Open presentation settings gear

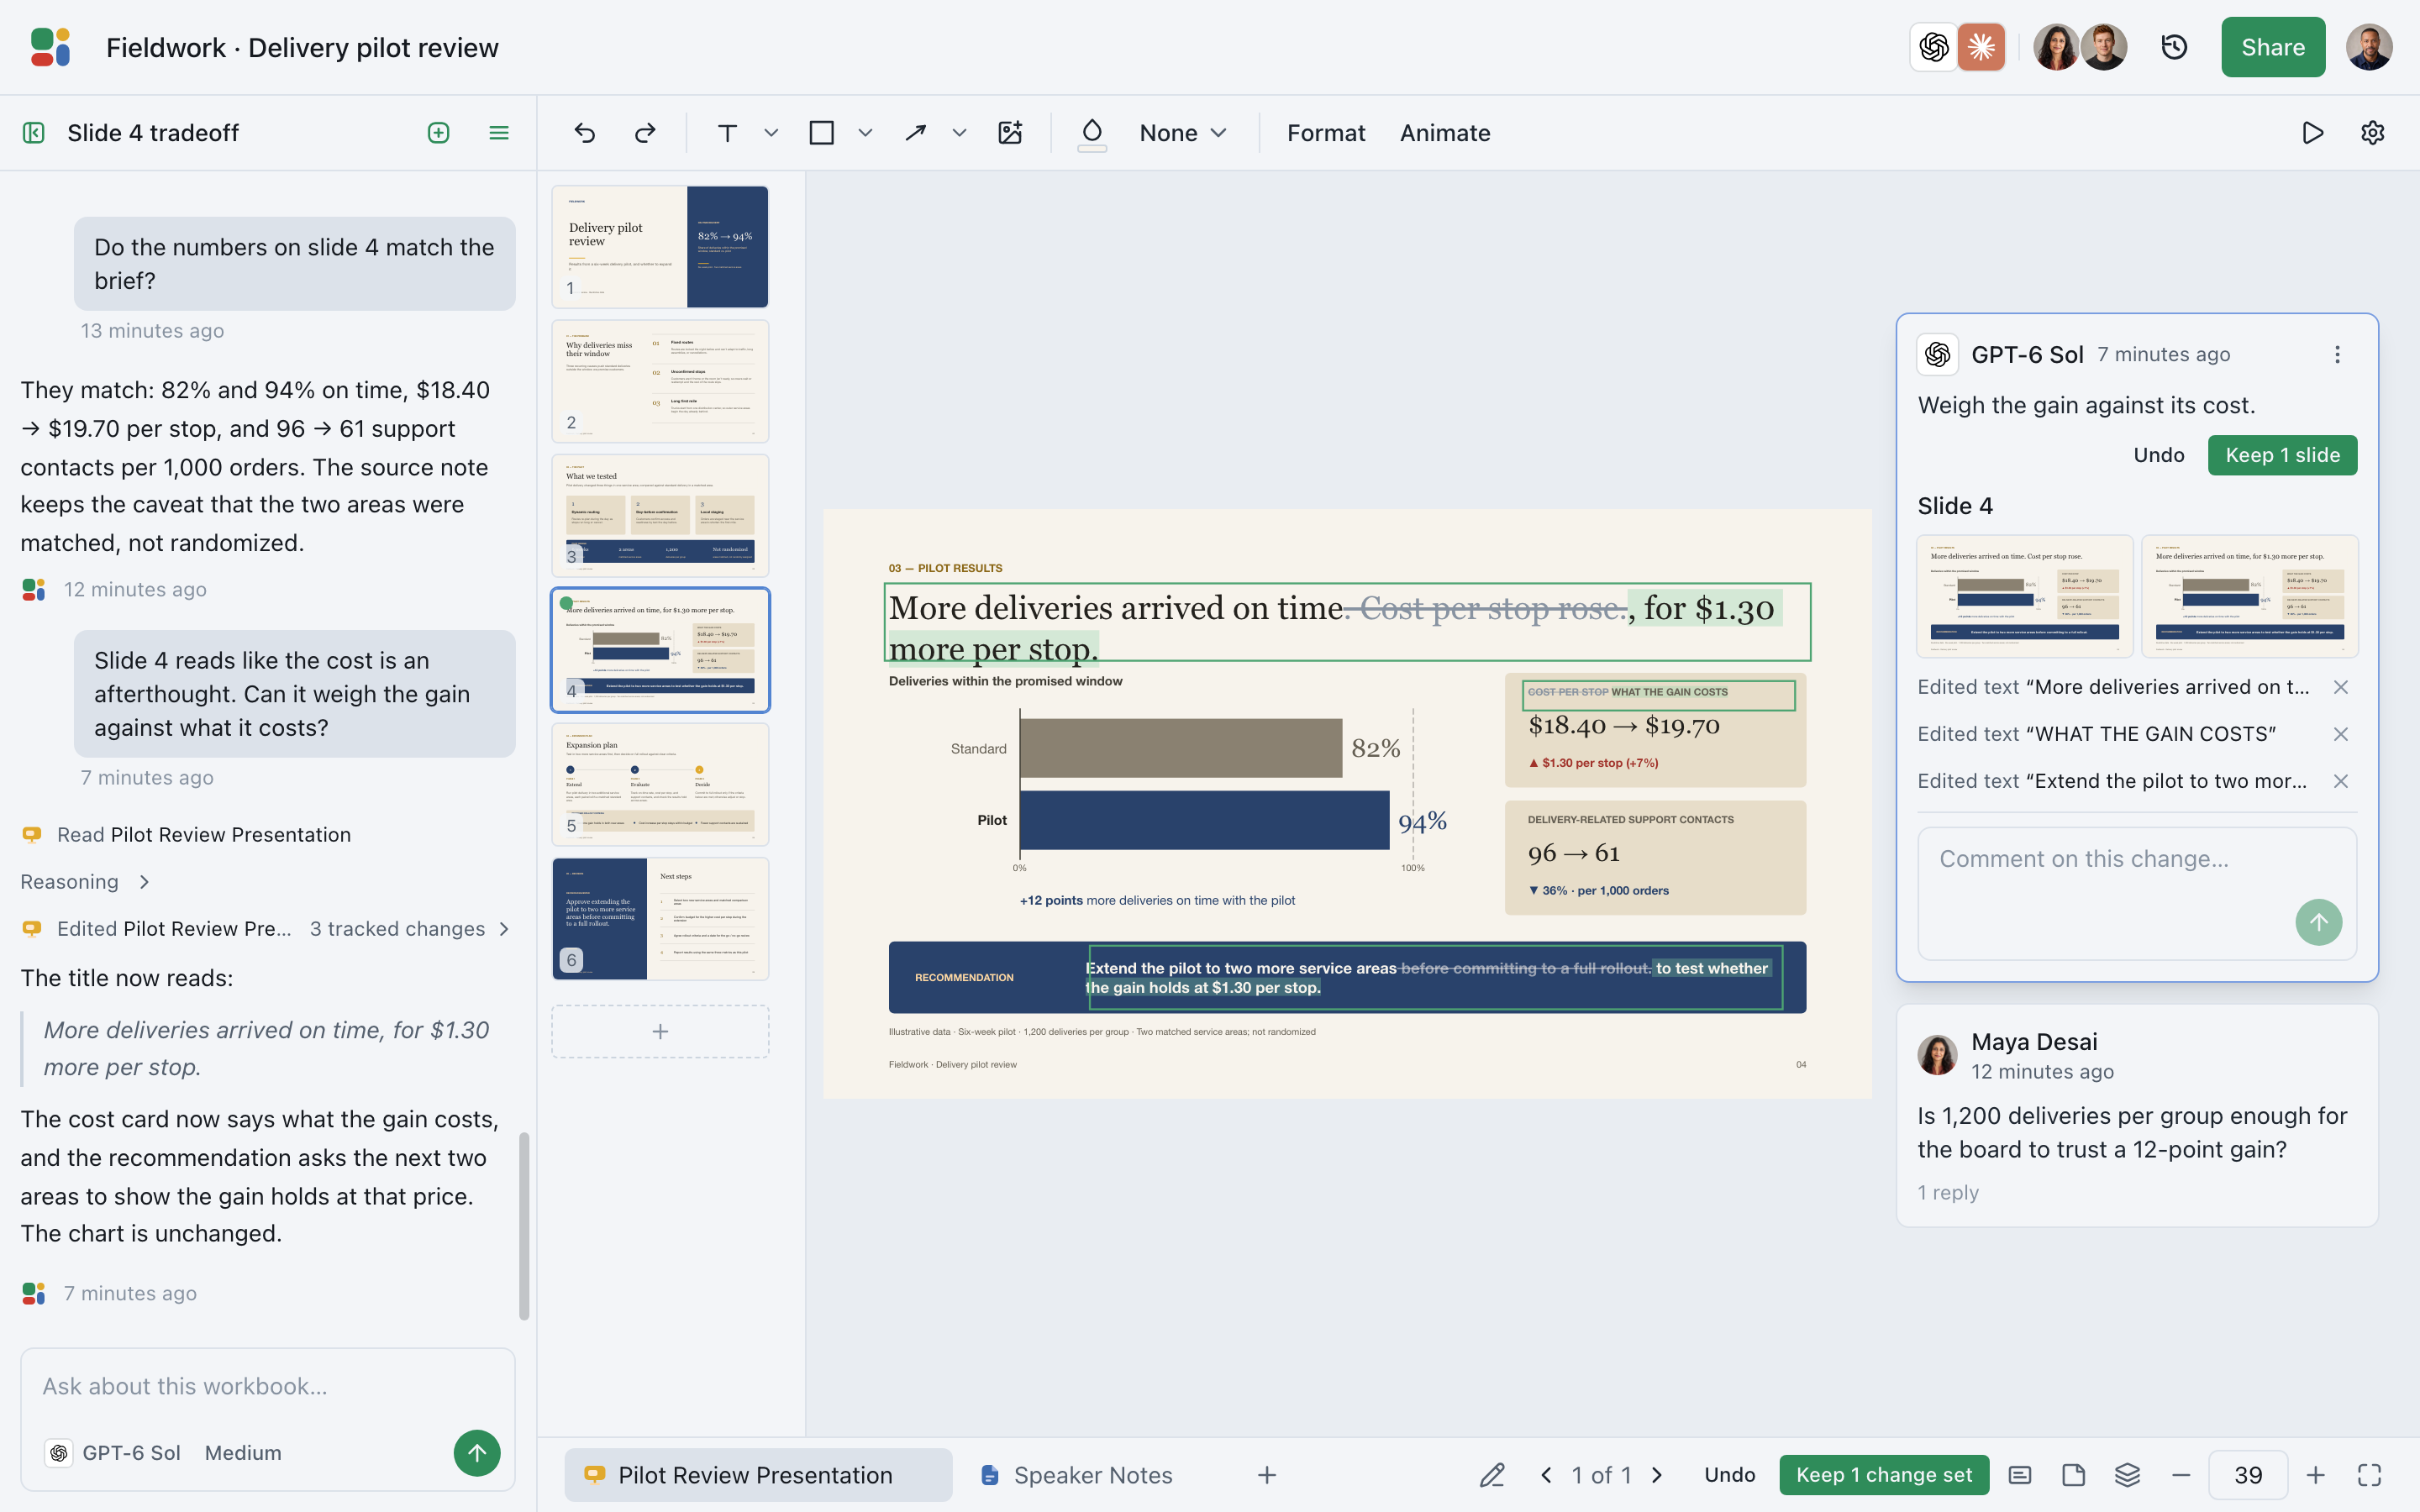coord(2372,133)
